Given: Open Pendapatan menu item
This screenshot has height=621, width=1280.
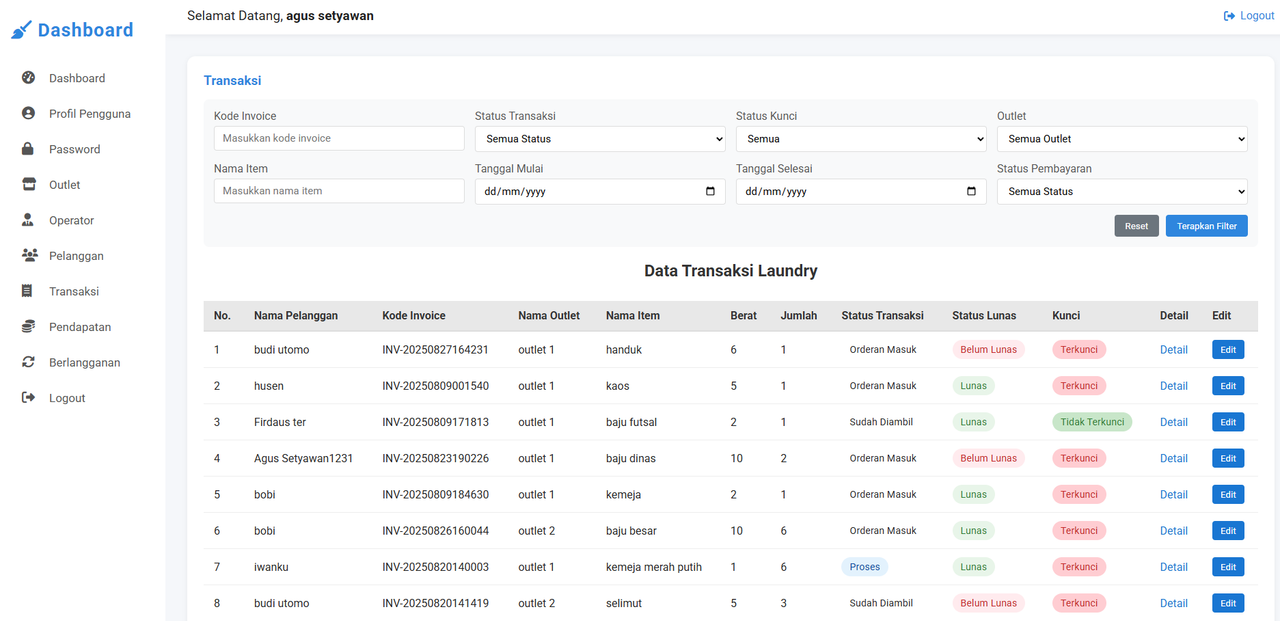Looking at the screenshot, I should 80,327.
